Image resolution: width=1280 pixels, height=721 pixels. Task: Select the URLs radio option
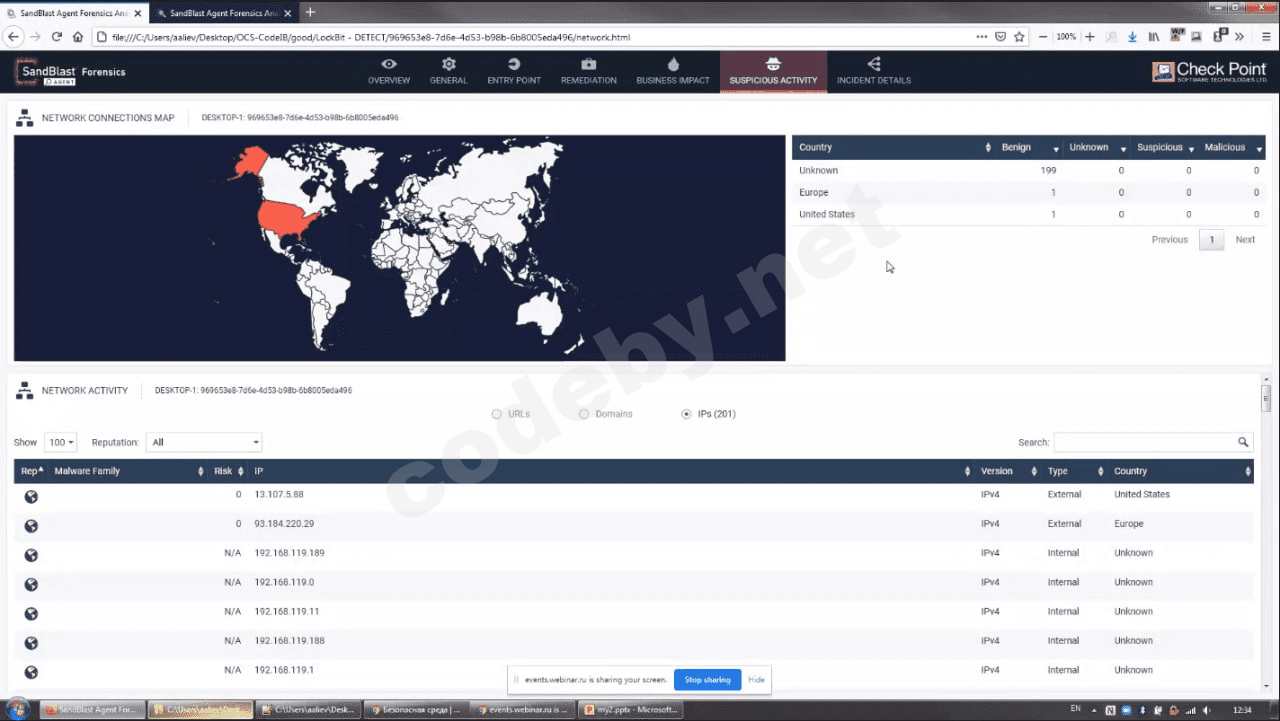click(x=497, y=414)
